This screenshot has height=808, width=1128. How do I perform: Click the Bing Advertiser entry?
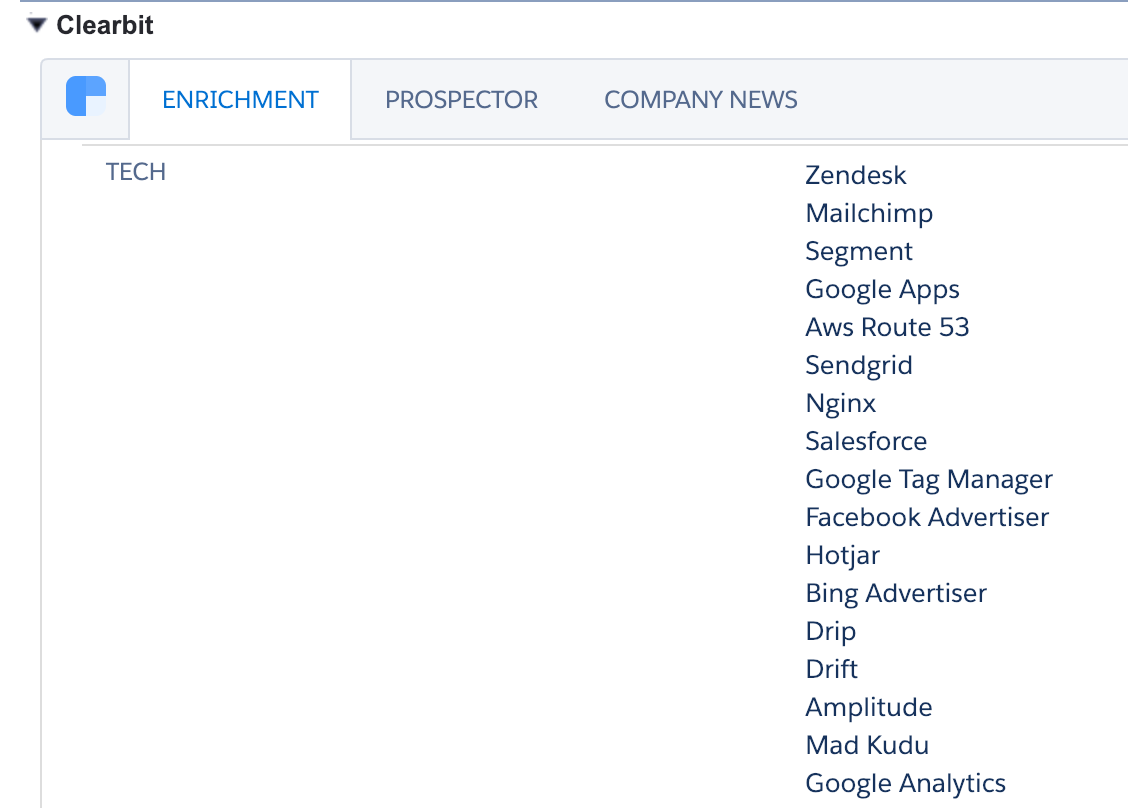(896, 594)
